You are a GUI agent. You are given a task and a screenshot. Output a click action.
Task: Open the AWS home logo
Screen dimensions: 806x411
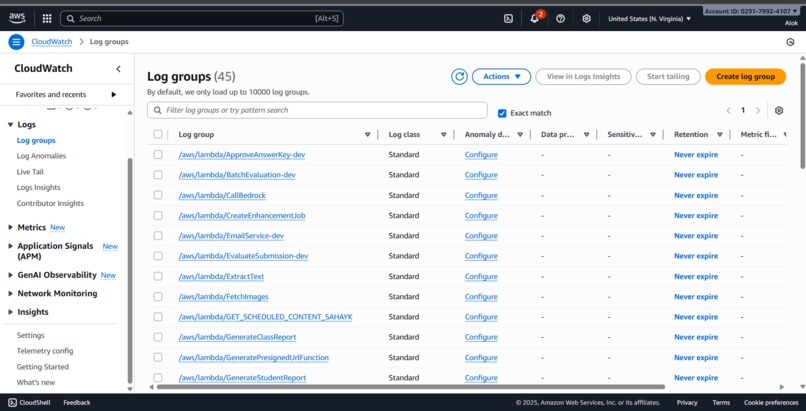[x=16, y=18]
